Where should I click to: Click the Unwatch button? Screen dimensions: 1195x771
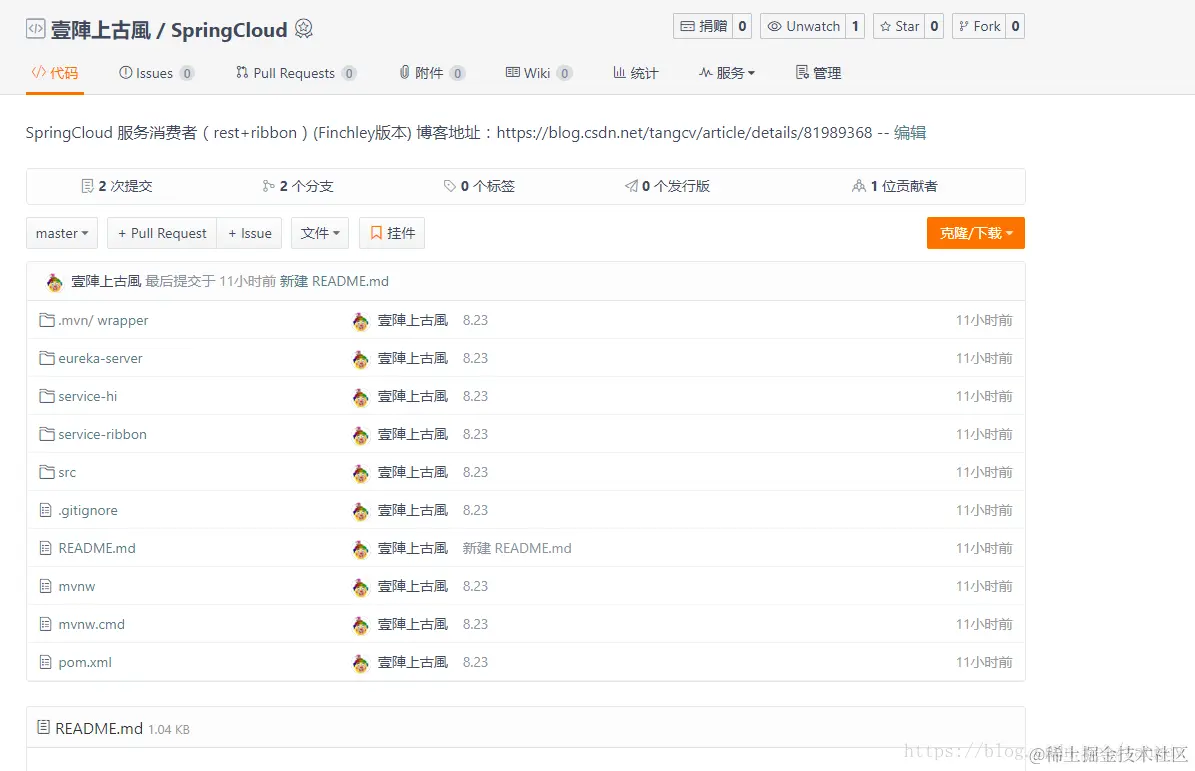[x=803, y=26]
